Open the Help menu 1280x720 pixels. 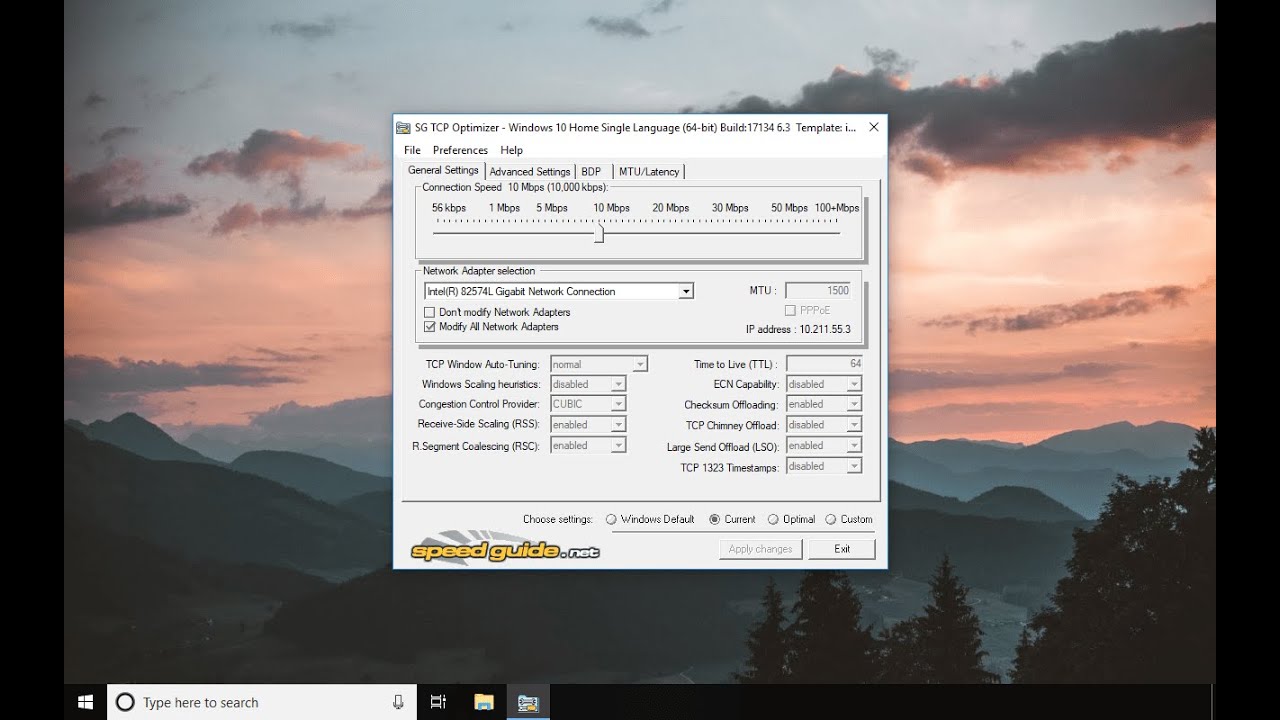tap(511, 150)
